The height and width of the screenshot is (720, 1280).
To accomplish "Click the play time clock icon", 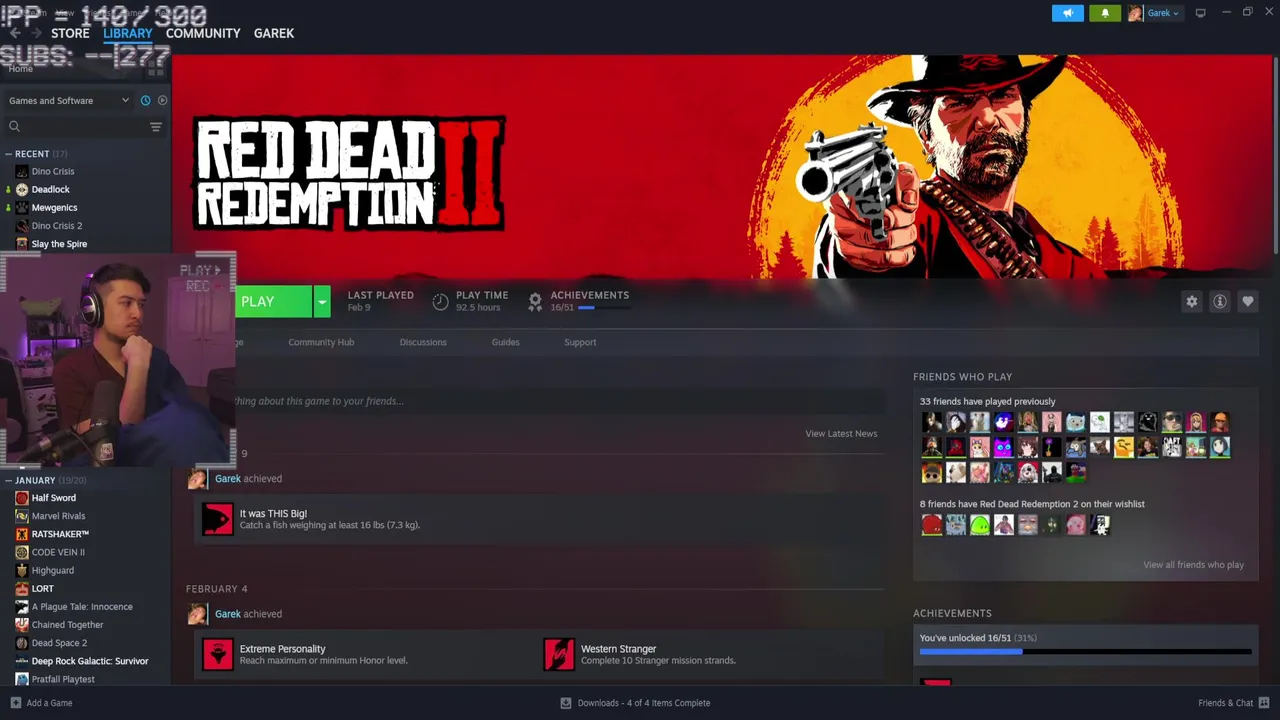I will 440,301.
